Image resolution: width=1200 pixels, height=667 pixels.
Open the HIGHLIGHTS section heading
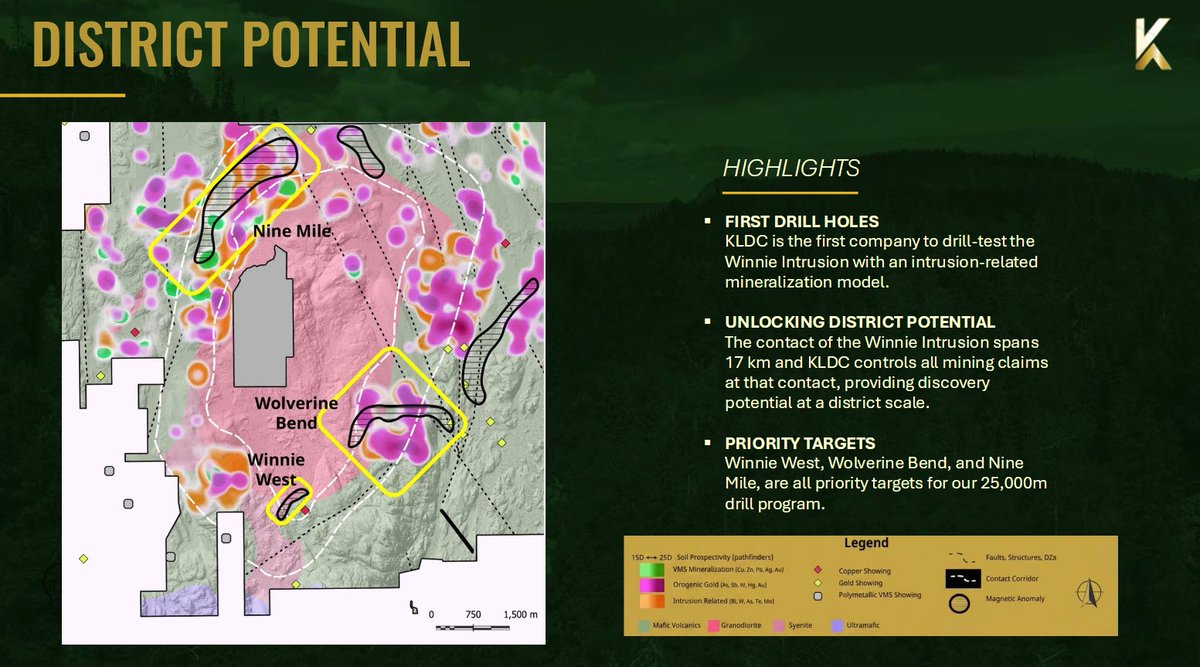[x=791, y=168]
